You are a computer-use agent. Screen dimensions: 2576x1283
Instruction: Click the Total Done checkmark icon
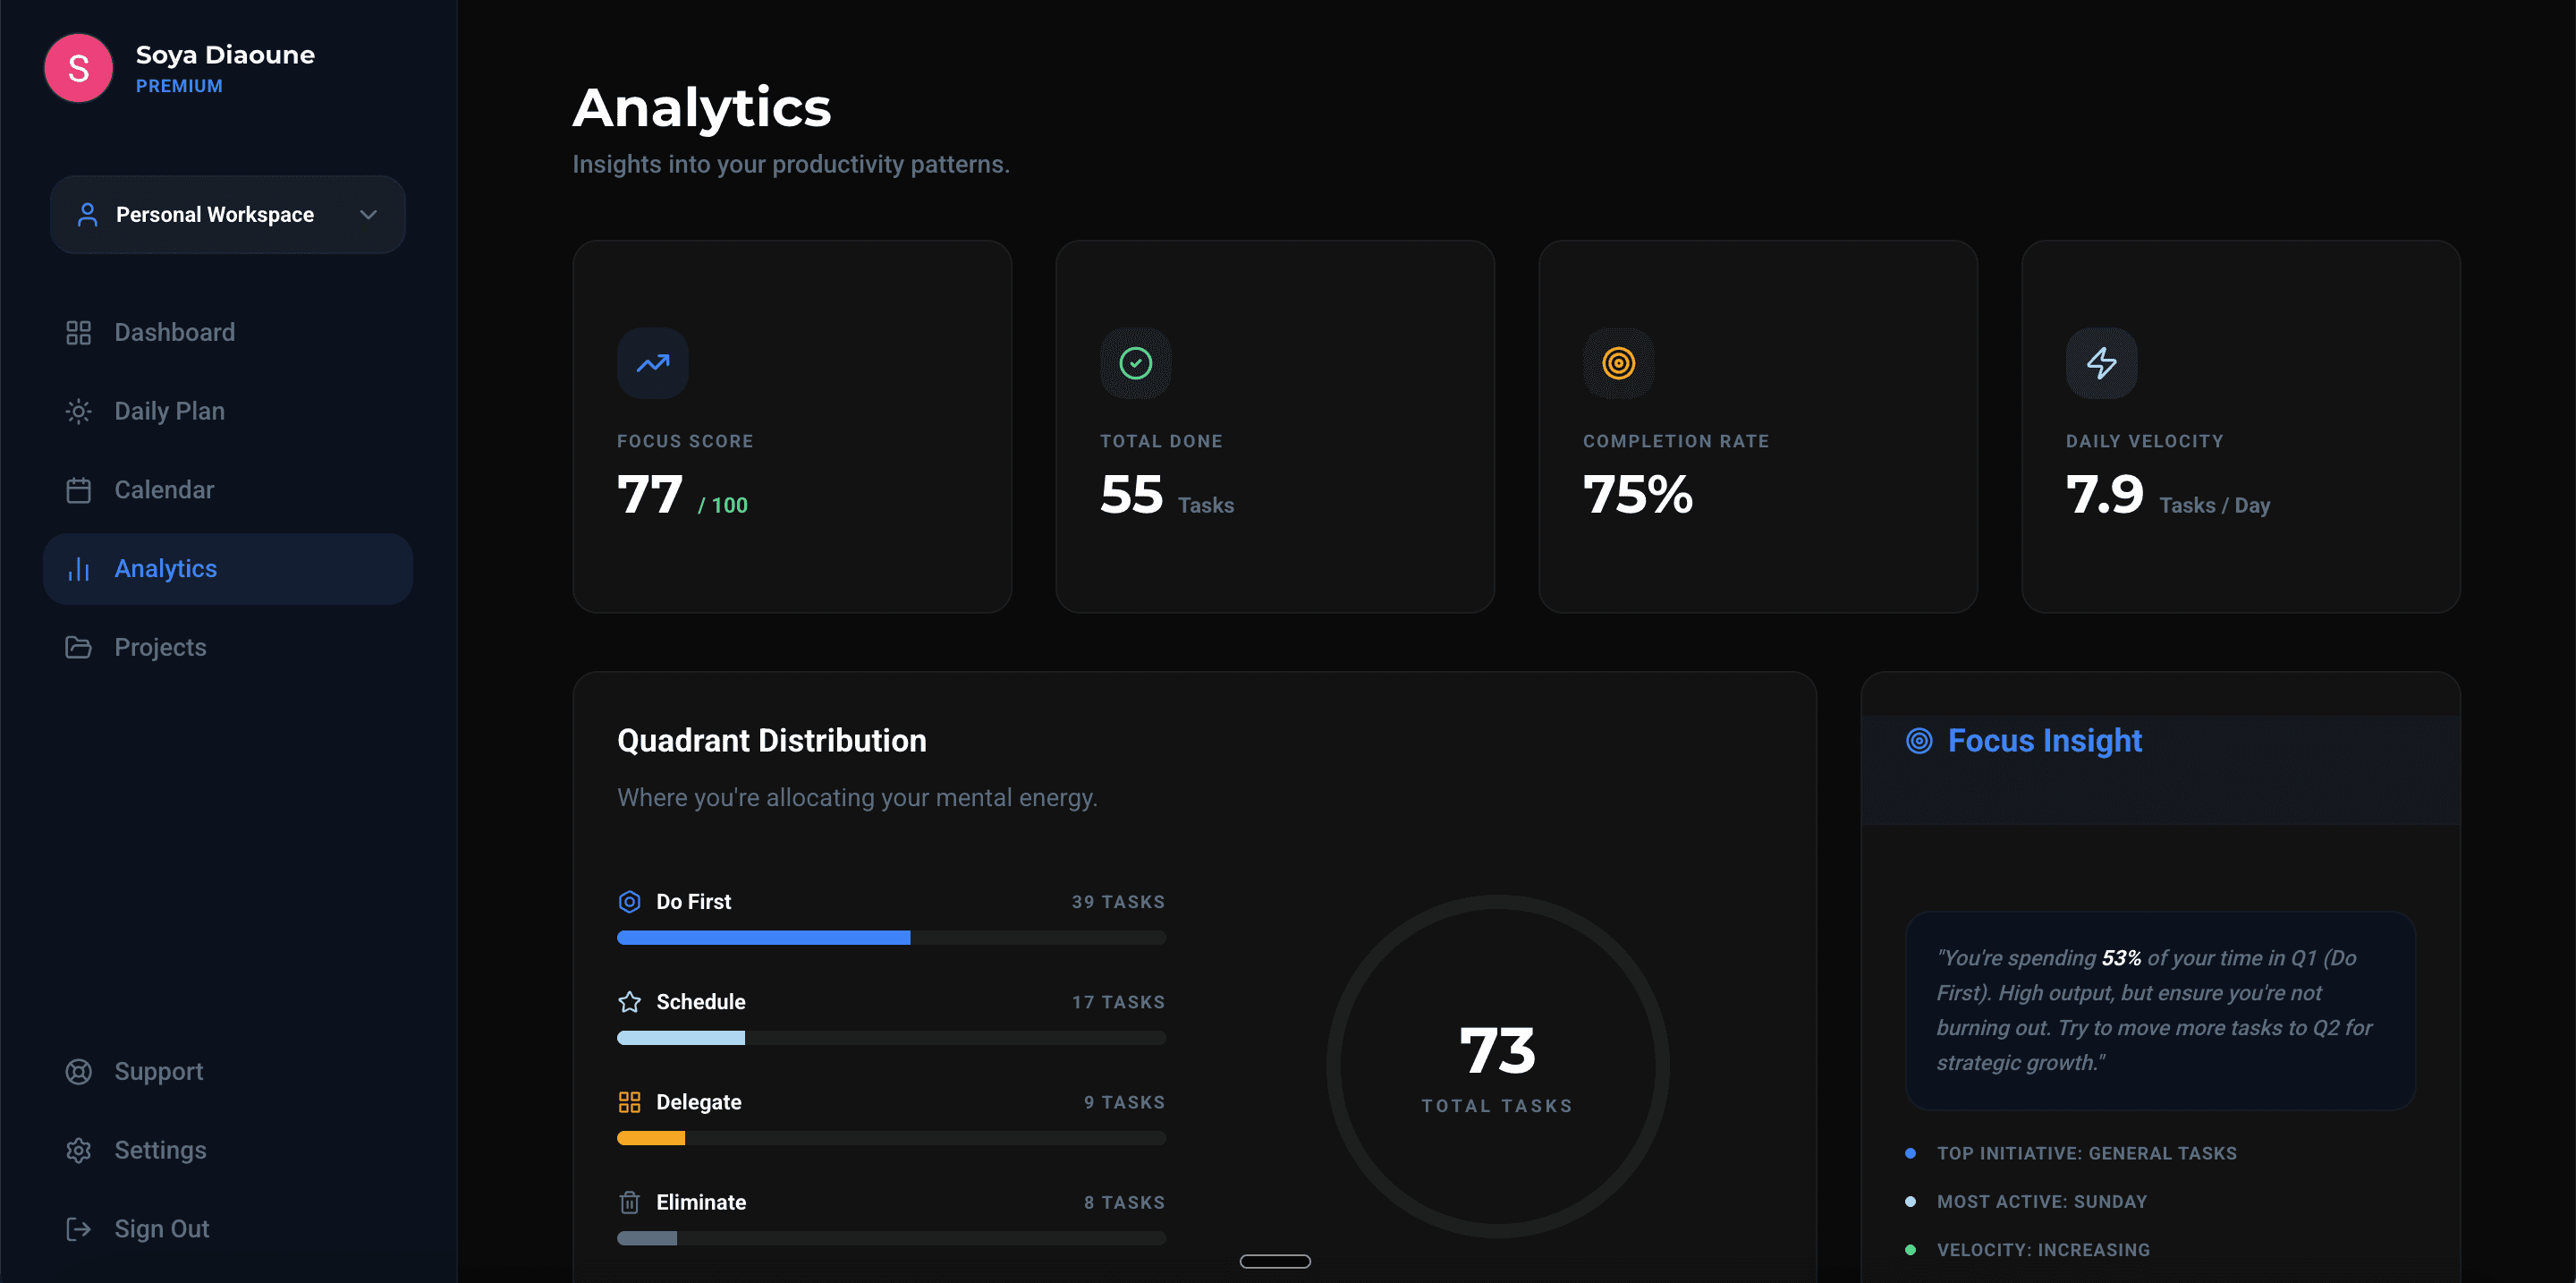click(1135, 363)
